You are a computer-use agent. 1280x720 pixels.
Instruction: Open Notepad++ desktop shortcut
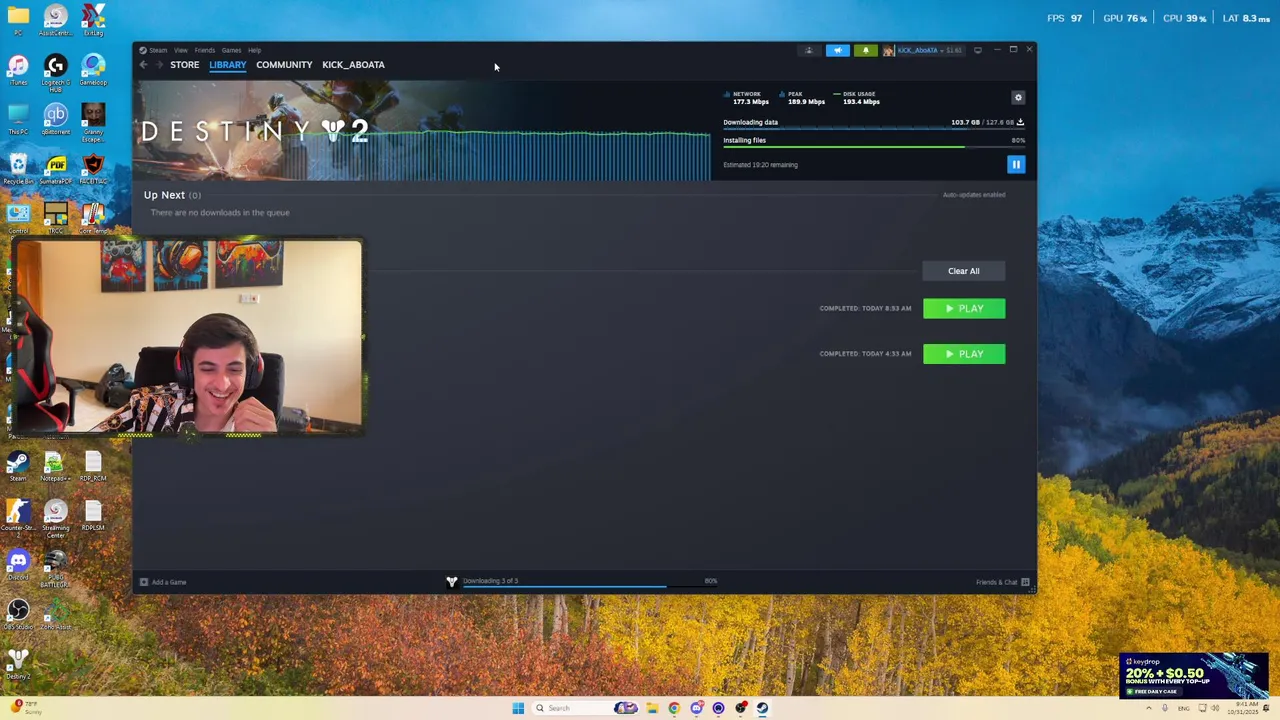click(55, 467)
